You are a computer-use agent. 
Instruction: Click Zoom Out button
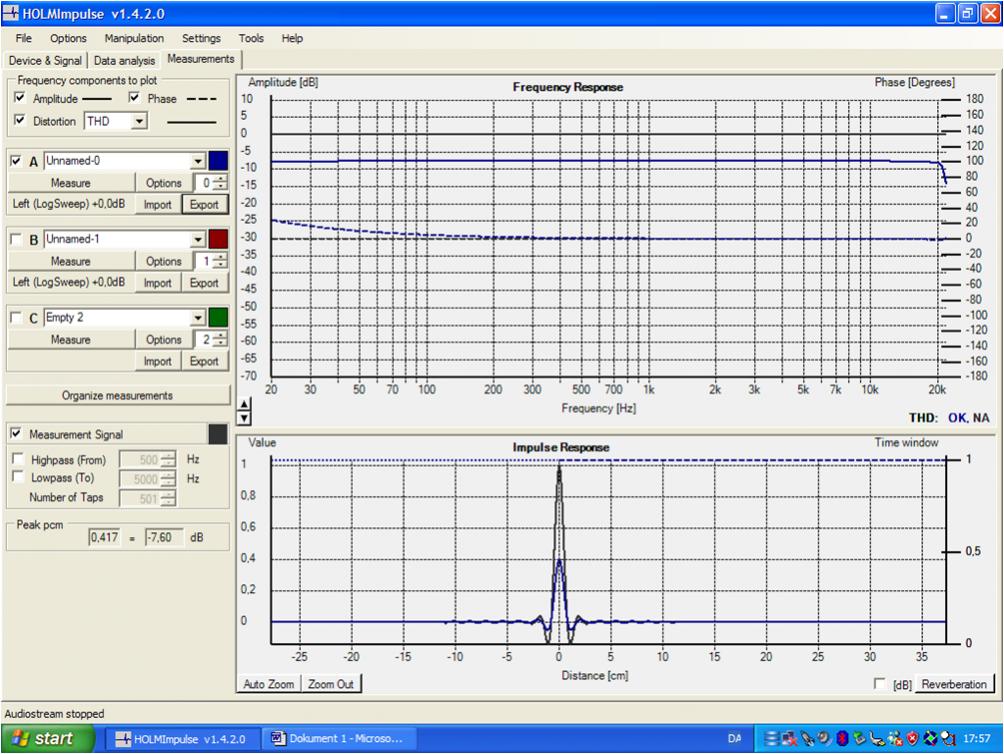pos(331,684)
